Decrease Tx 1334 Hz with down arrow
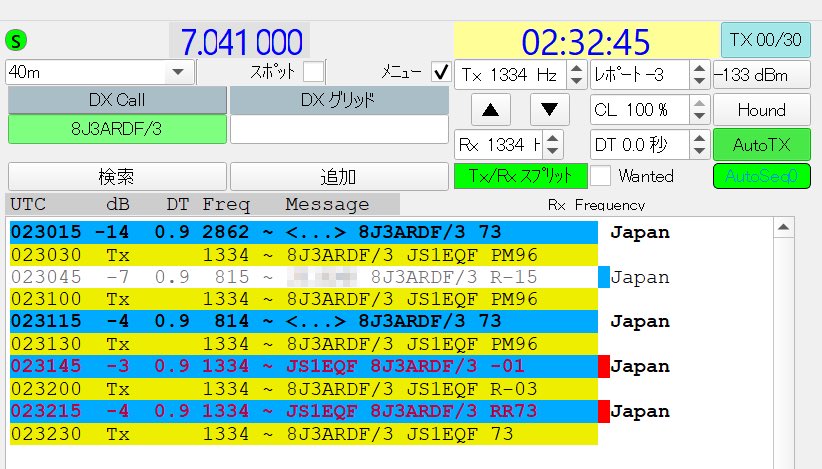Image resolution: width=822 pixels, height=469 pixels. coord(576,81)
